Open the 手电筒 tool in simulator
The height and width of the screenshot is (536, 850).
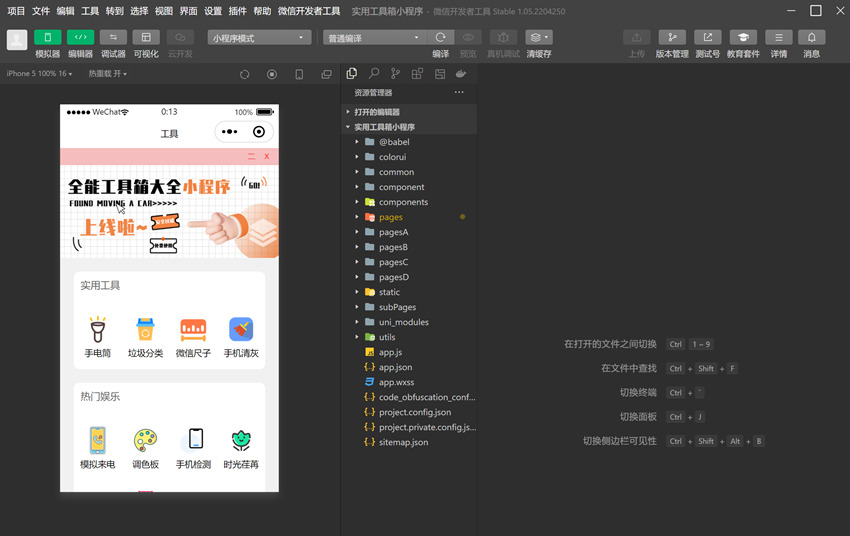[x=98, y=337]
